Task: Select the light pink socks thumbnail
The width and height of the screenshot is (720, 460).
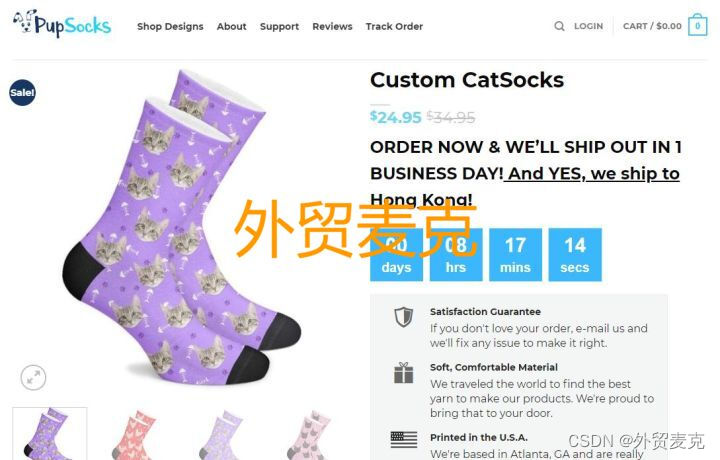Action: click(309, 434)
